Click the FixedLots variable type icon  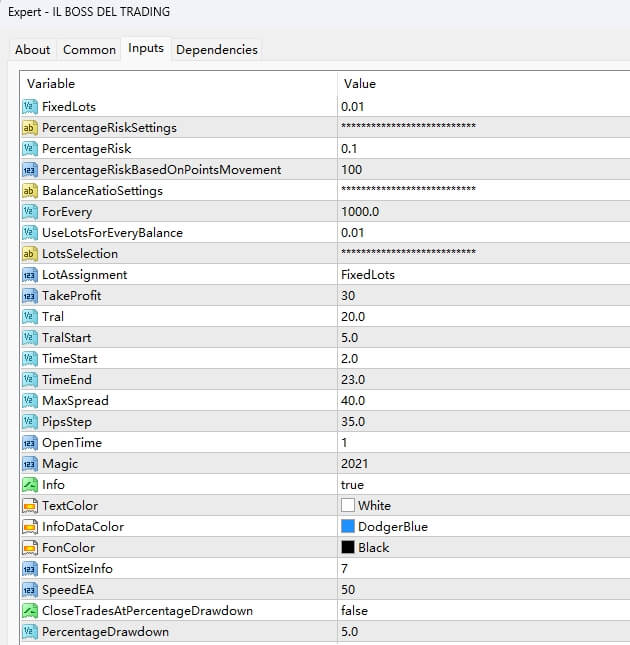[29, 107]
